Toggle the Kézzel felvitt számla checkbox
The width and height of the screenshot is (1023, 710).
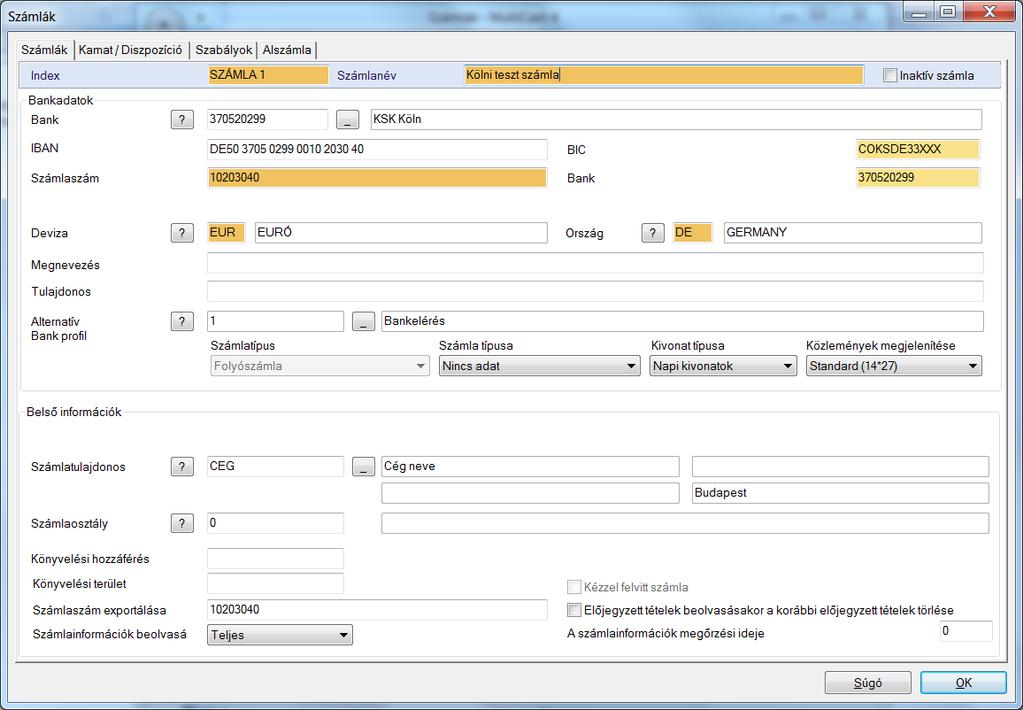[574, 587]
